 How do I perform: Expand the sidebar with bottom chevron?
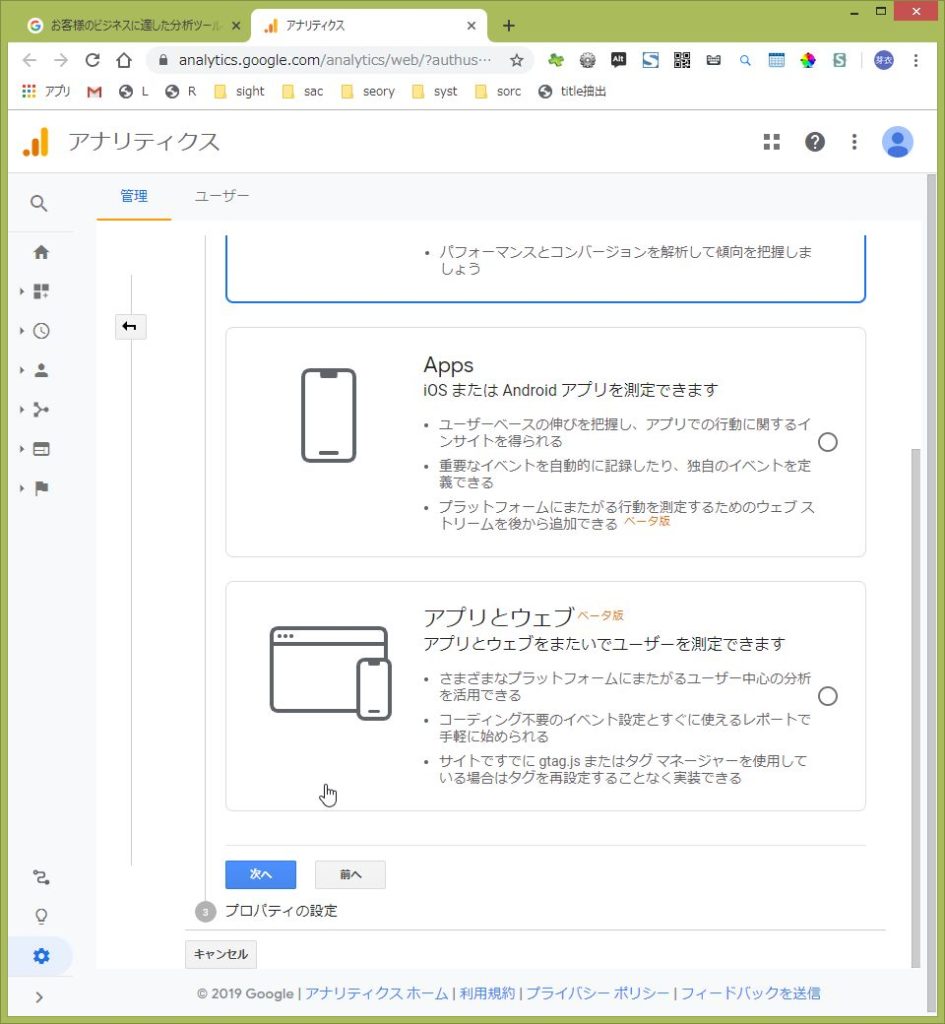click(39, 997)
